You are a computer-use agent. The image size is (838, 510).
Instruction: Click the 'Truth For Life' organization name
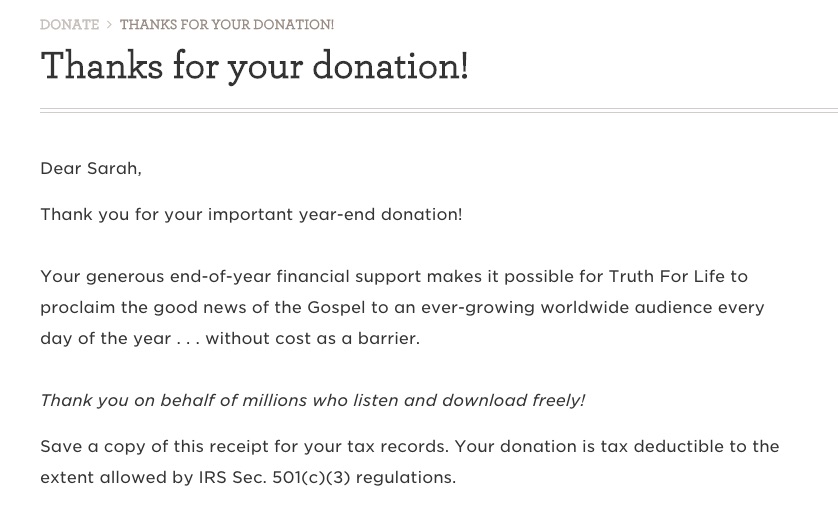(666, 276)
